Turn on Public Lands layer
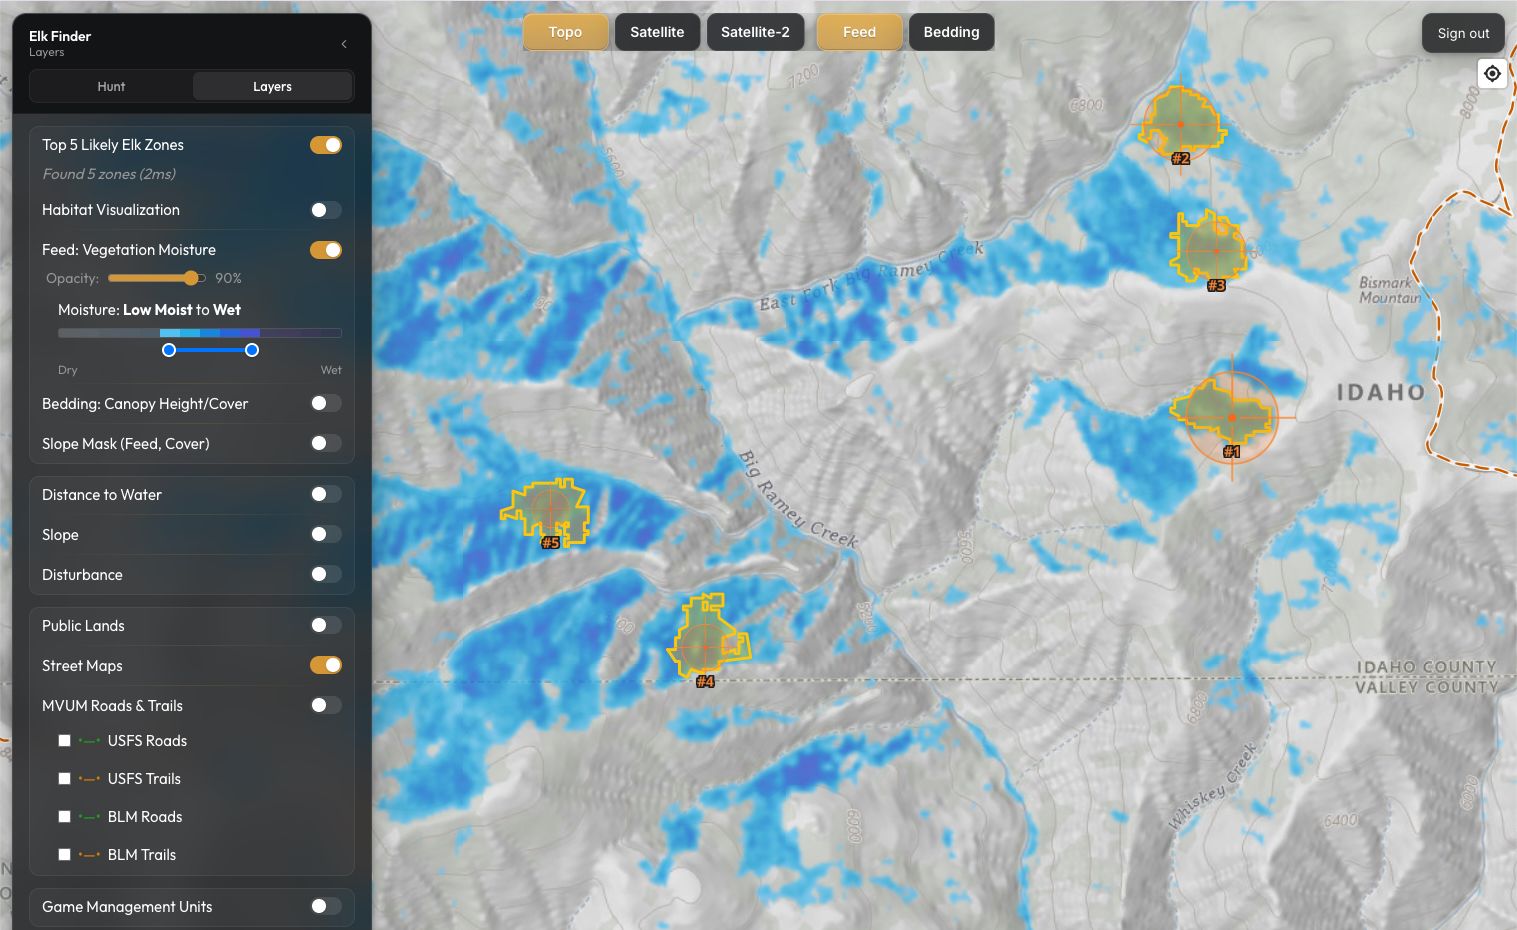The image size is (1517, 930). pos(326,625)
